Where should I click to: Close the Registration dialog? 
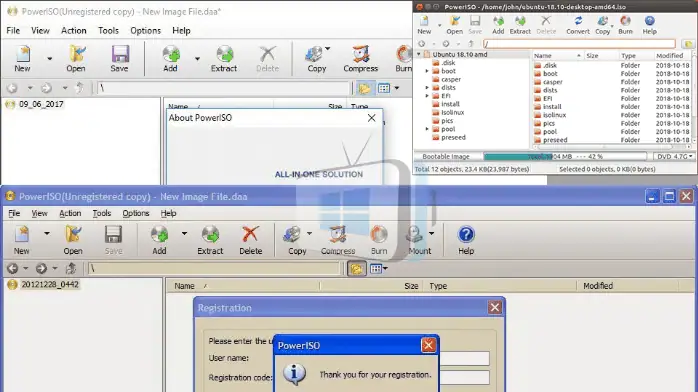495,307
